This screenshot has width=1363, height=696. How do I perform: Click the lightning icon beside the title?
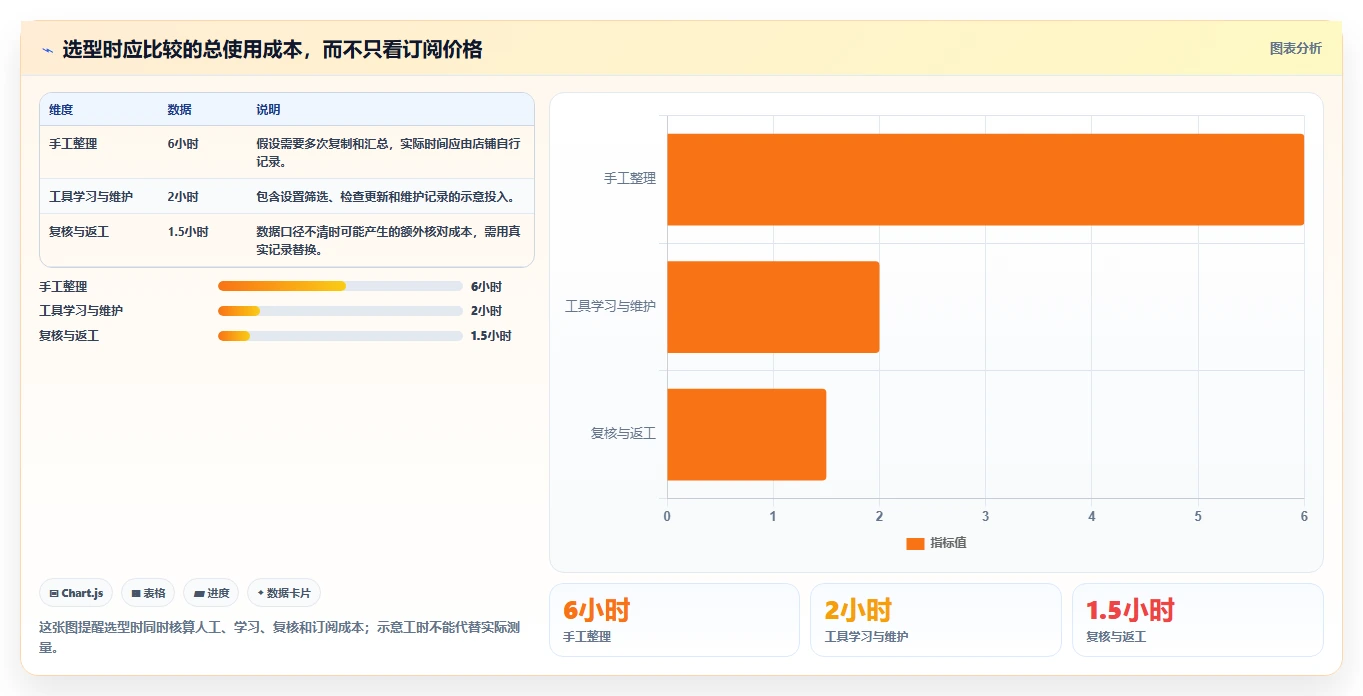[x=47, y=50]
